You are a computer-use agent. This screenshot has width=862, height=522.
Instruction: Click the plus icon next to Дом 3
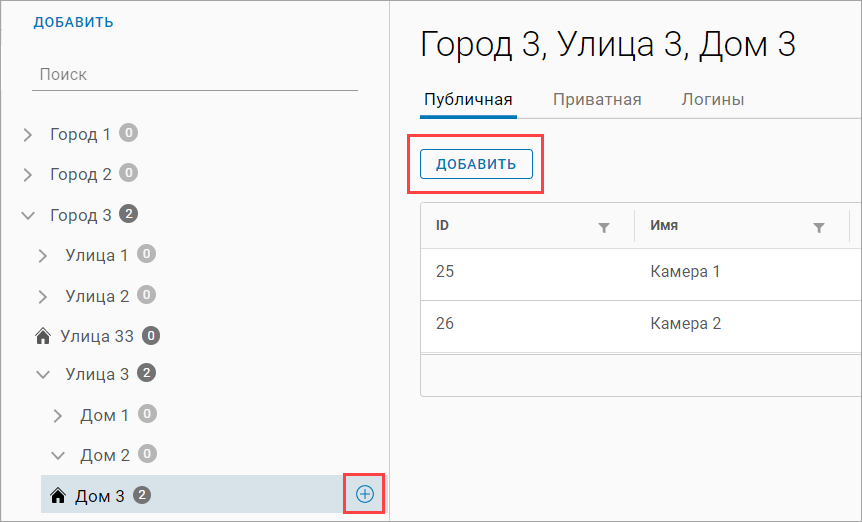(x=364, y=494)
